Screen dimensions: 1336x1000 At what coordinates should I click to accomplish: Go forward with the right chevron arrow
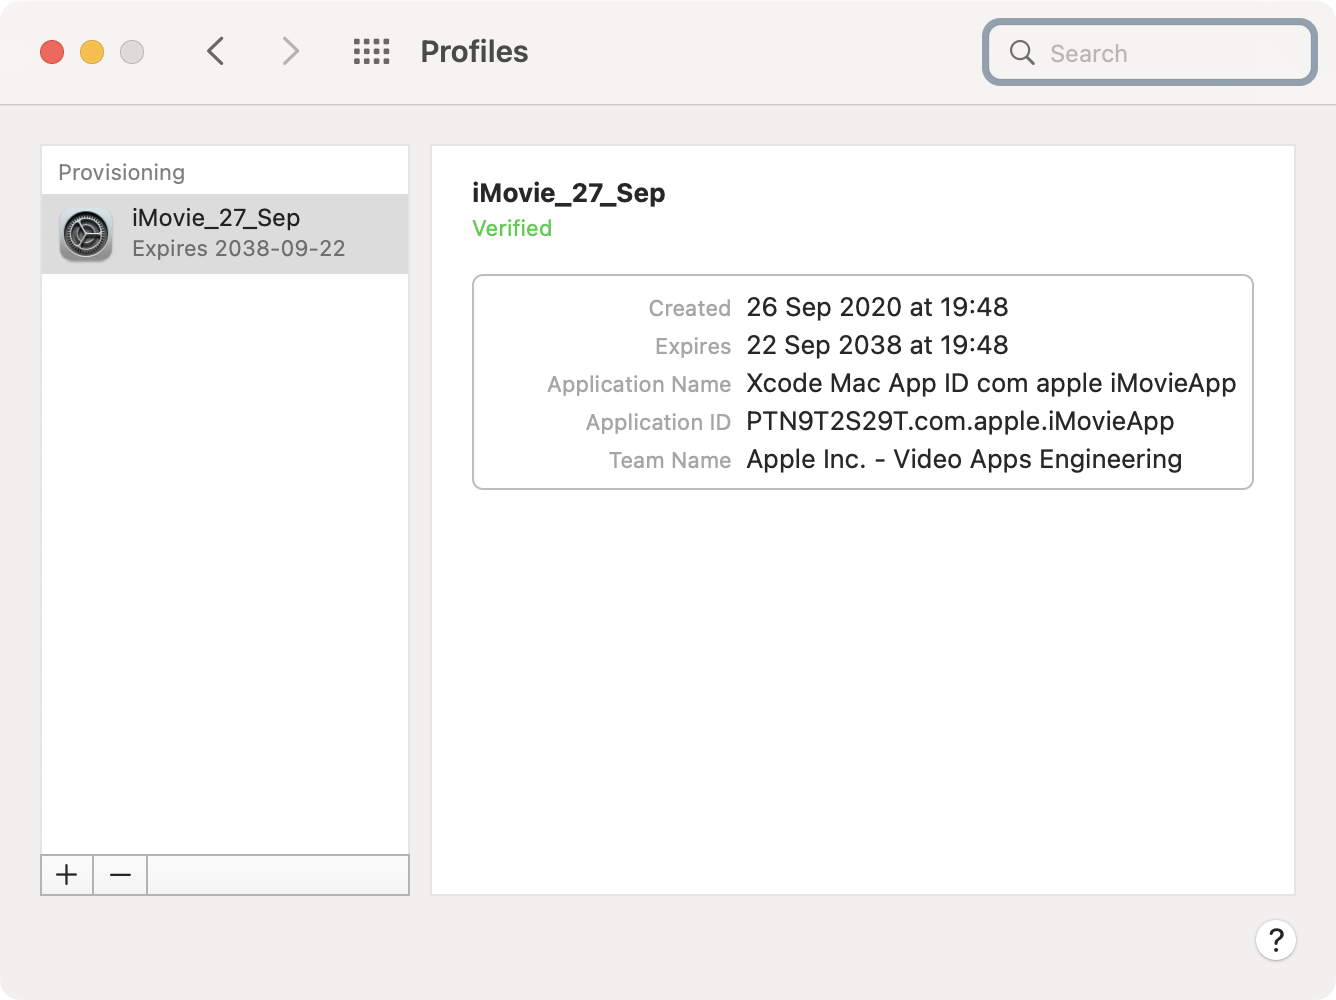(x=290, y=51)
